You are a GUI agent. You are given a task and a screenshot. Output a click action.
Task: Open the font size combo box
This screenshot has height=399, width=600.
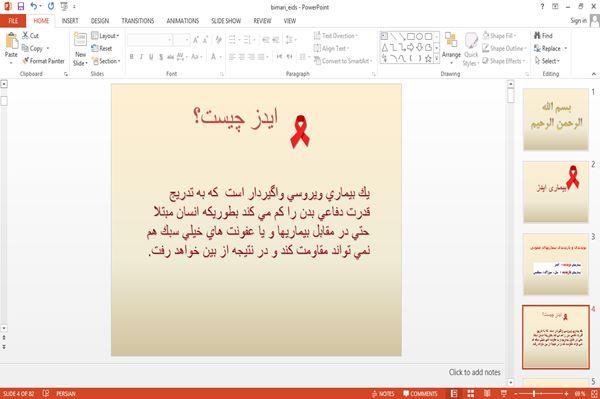point(181,40)
